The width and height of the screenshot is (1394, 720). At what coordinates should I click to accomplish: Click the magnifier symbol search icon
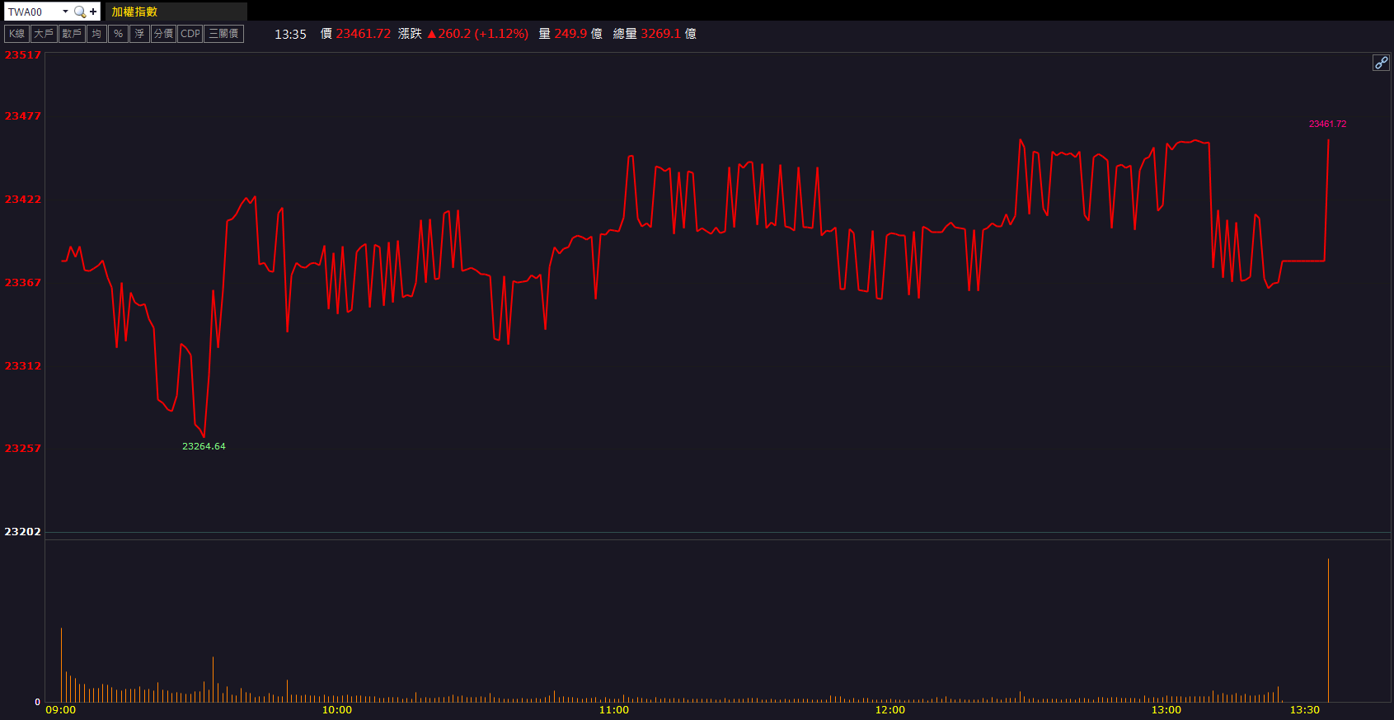point(80,12)
